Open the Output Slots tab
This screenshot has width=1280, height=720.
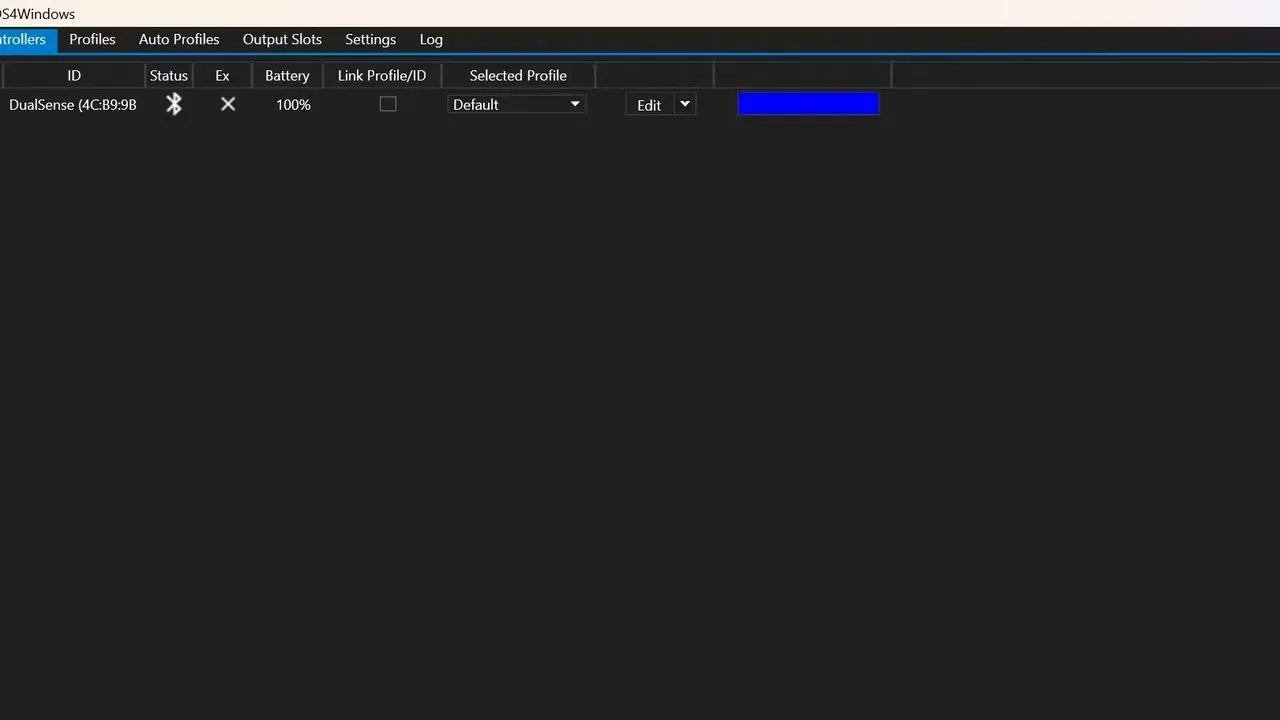tap(282, 39)
